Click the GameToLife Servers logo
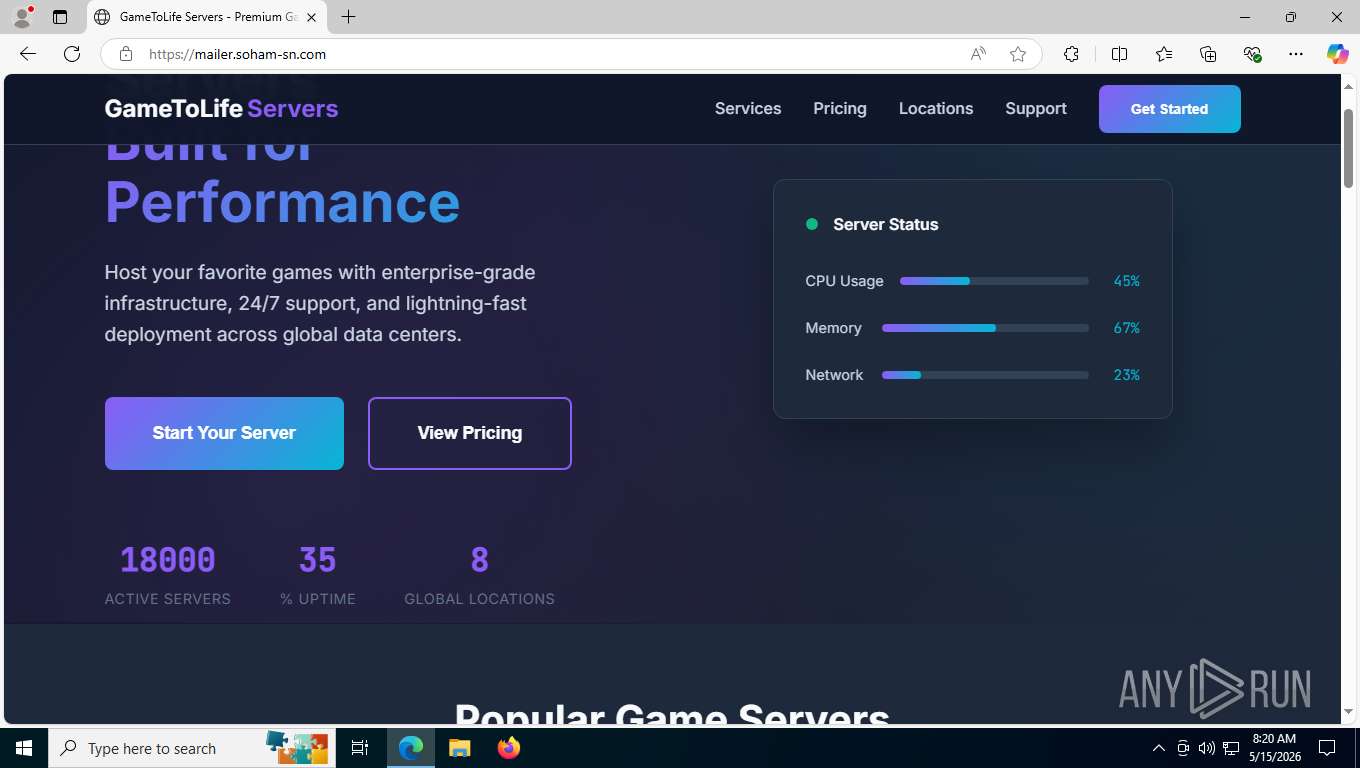 point(221,108)
